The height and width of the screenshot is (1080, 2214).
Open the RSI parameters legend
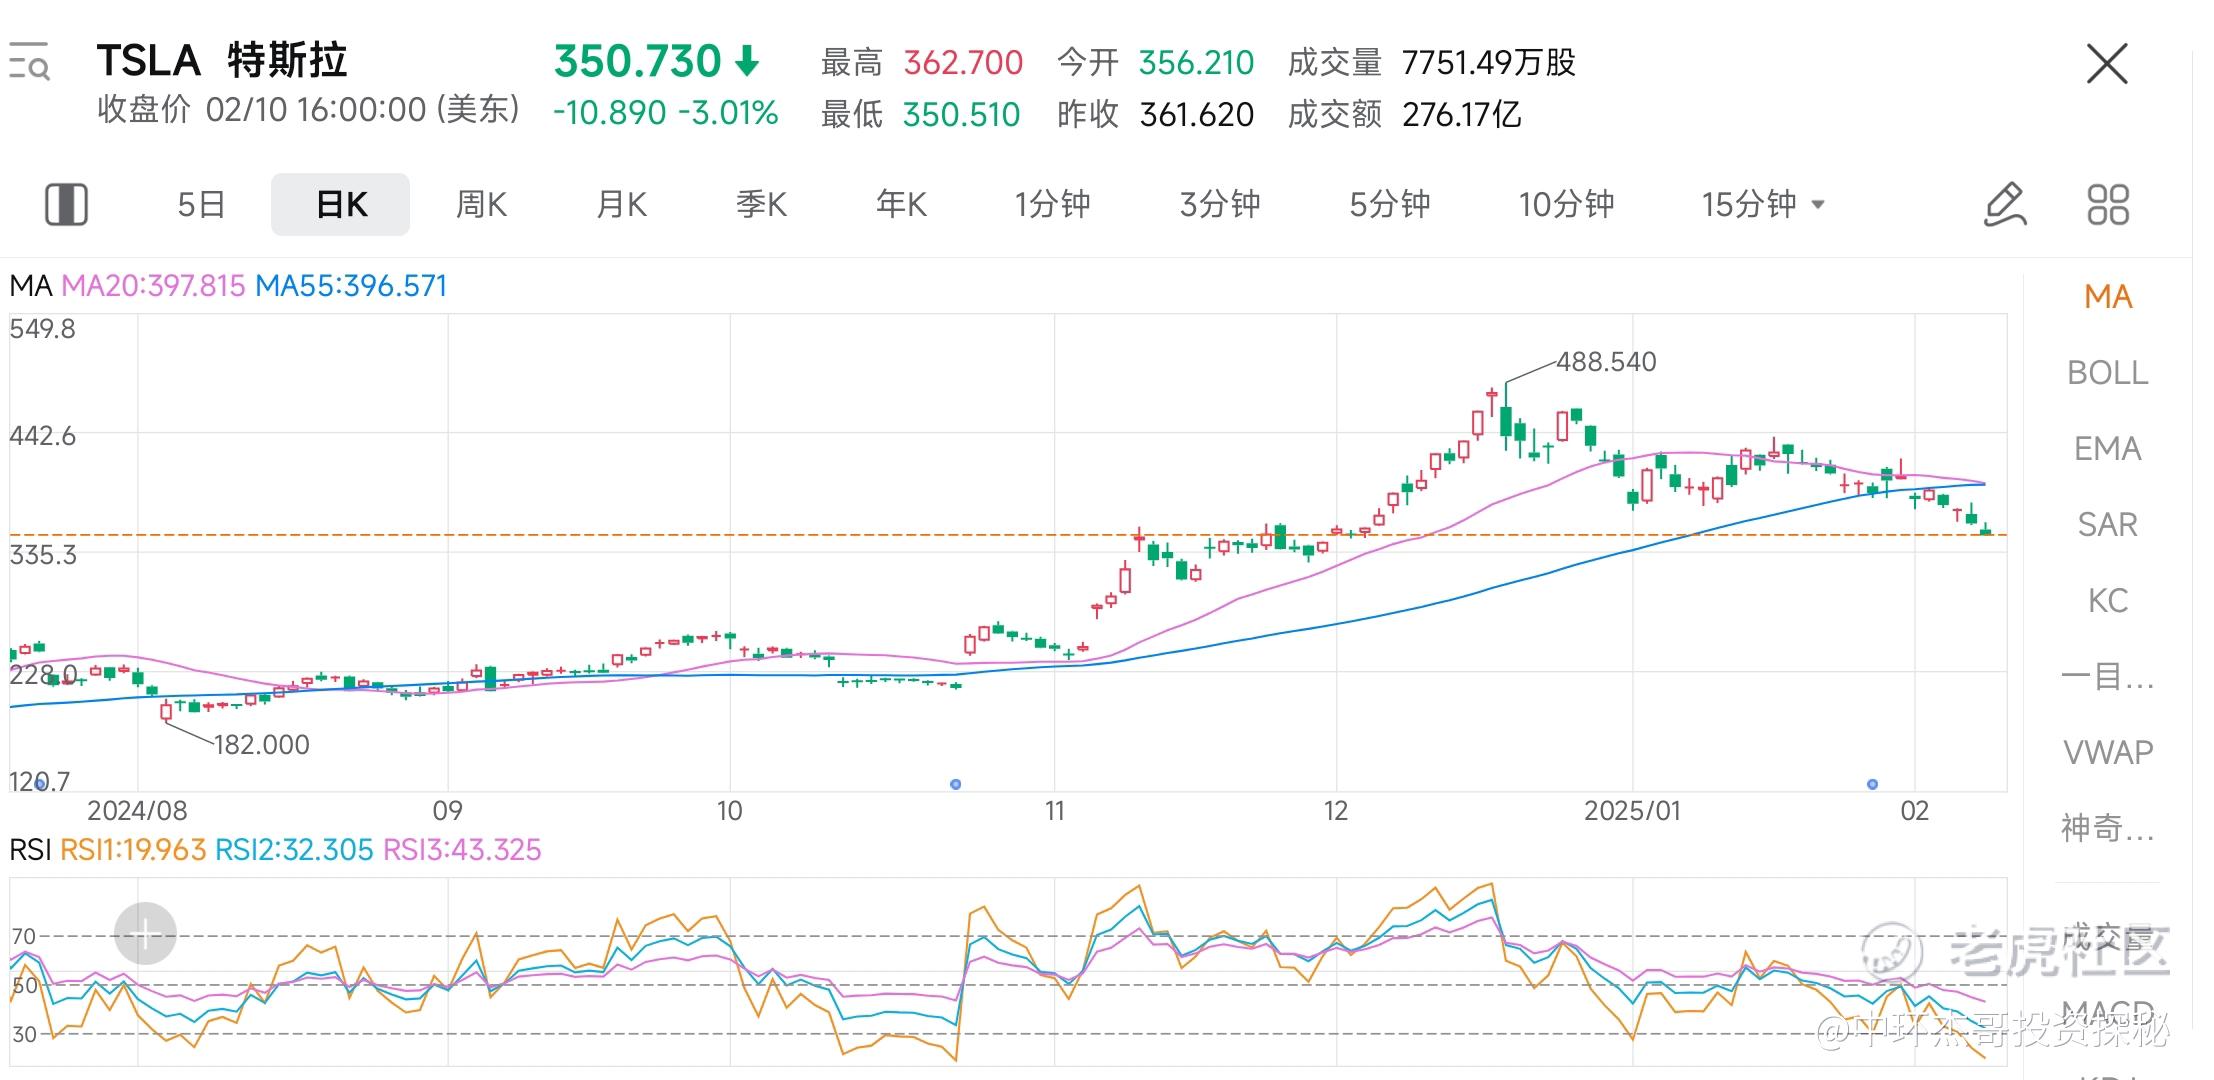point(275,850)
